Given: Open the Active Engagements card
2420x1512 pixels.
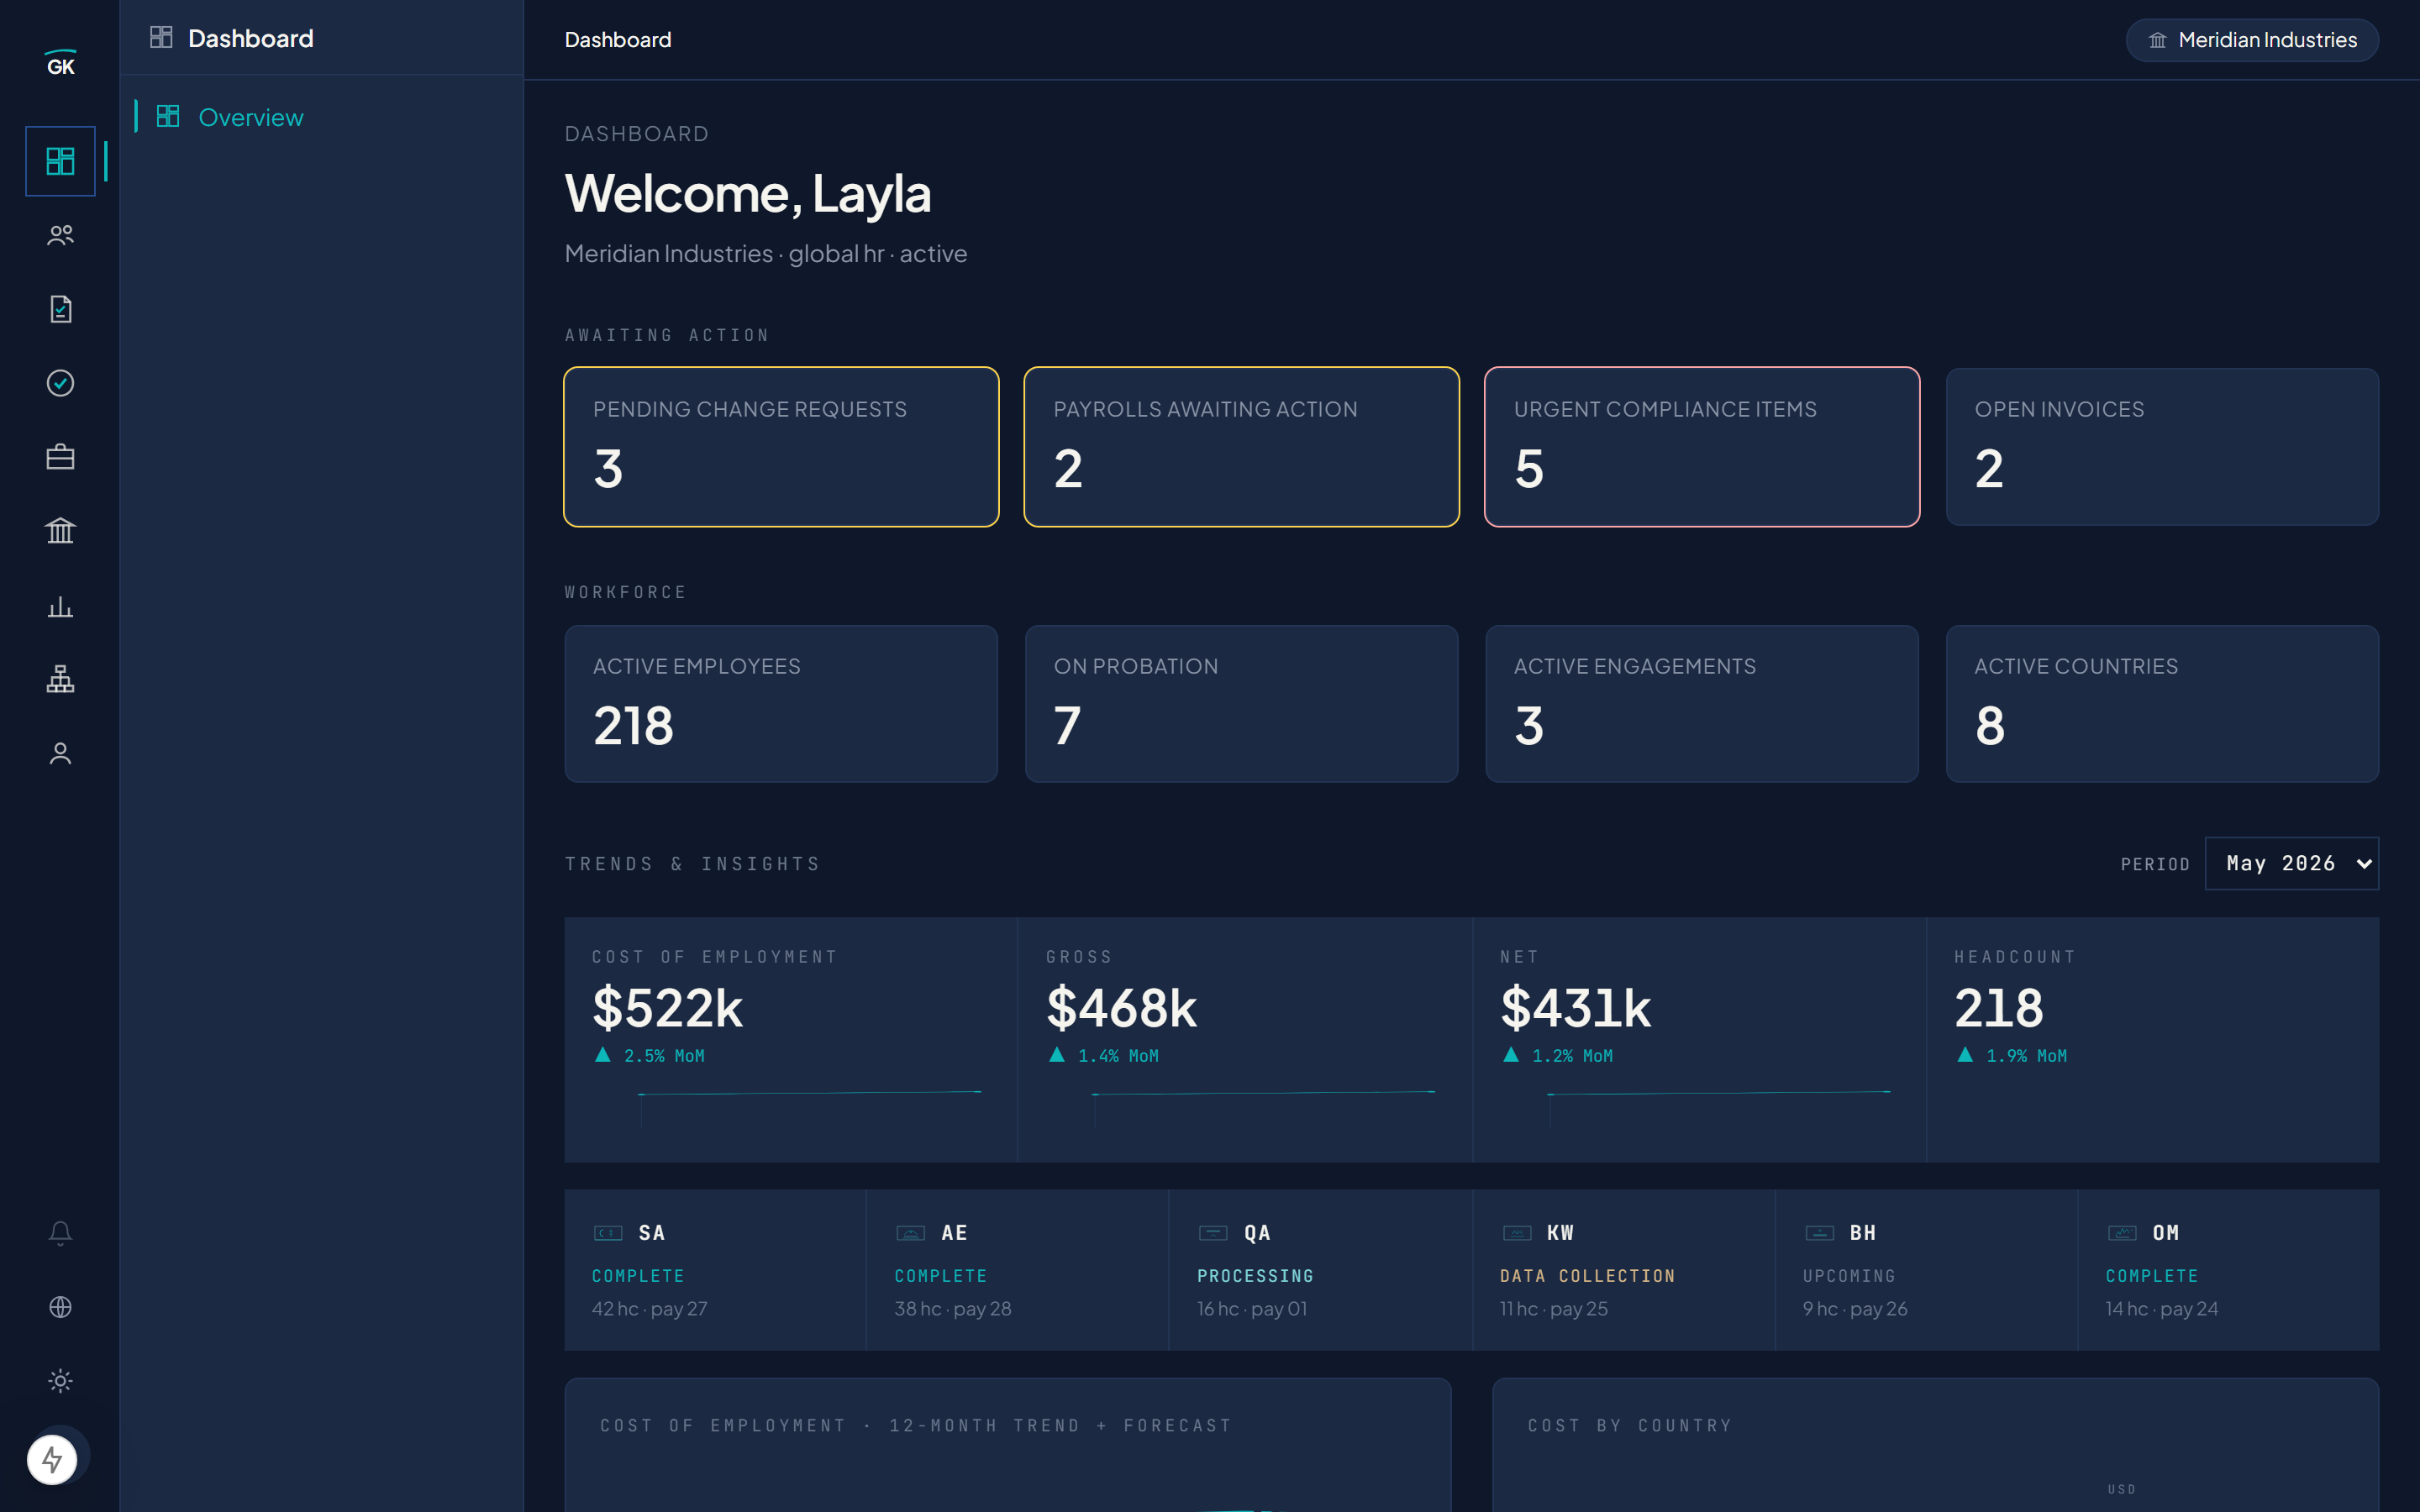Looking at the screenshot, I should pos(1702,704).
